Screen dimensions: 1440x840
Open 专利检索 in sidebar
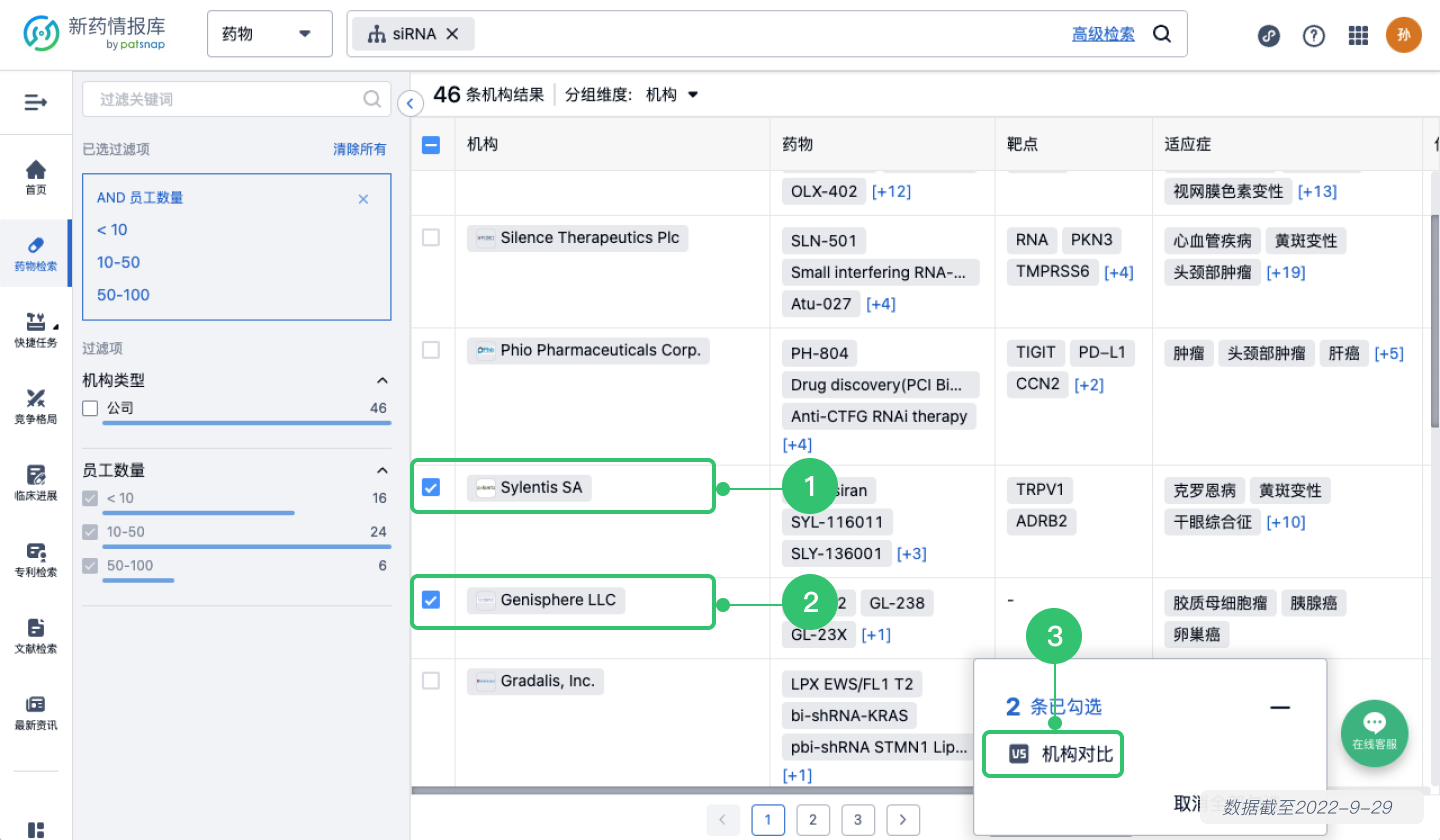coord(36,559)
